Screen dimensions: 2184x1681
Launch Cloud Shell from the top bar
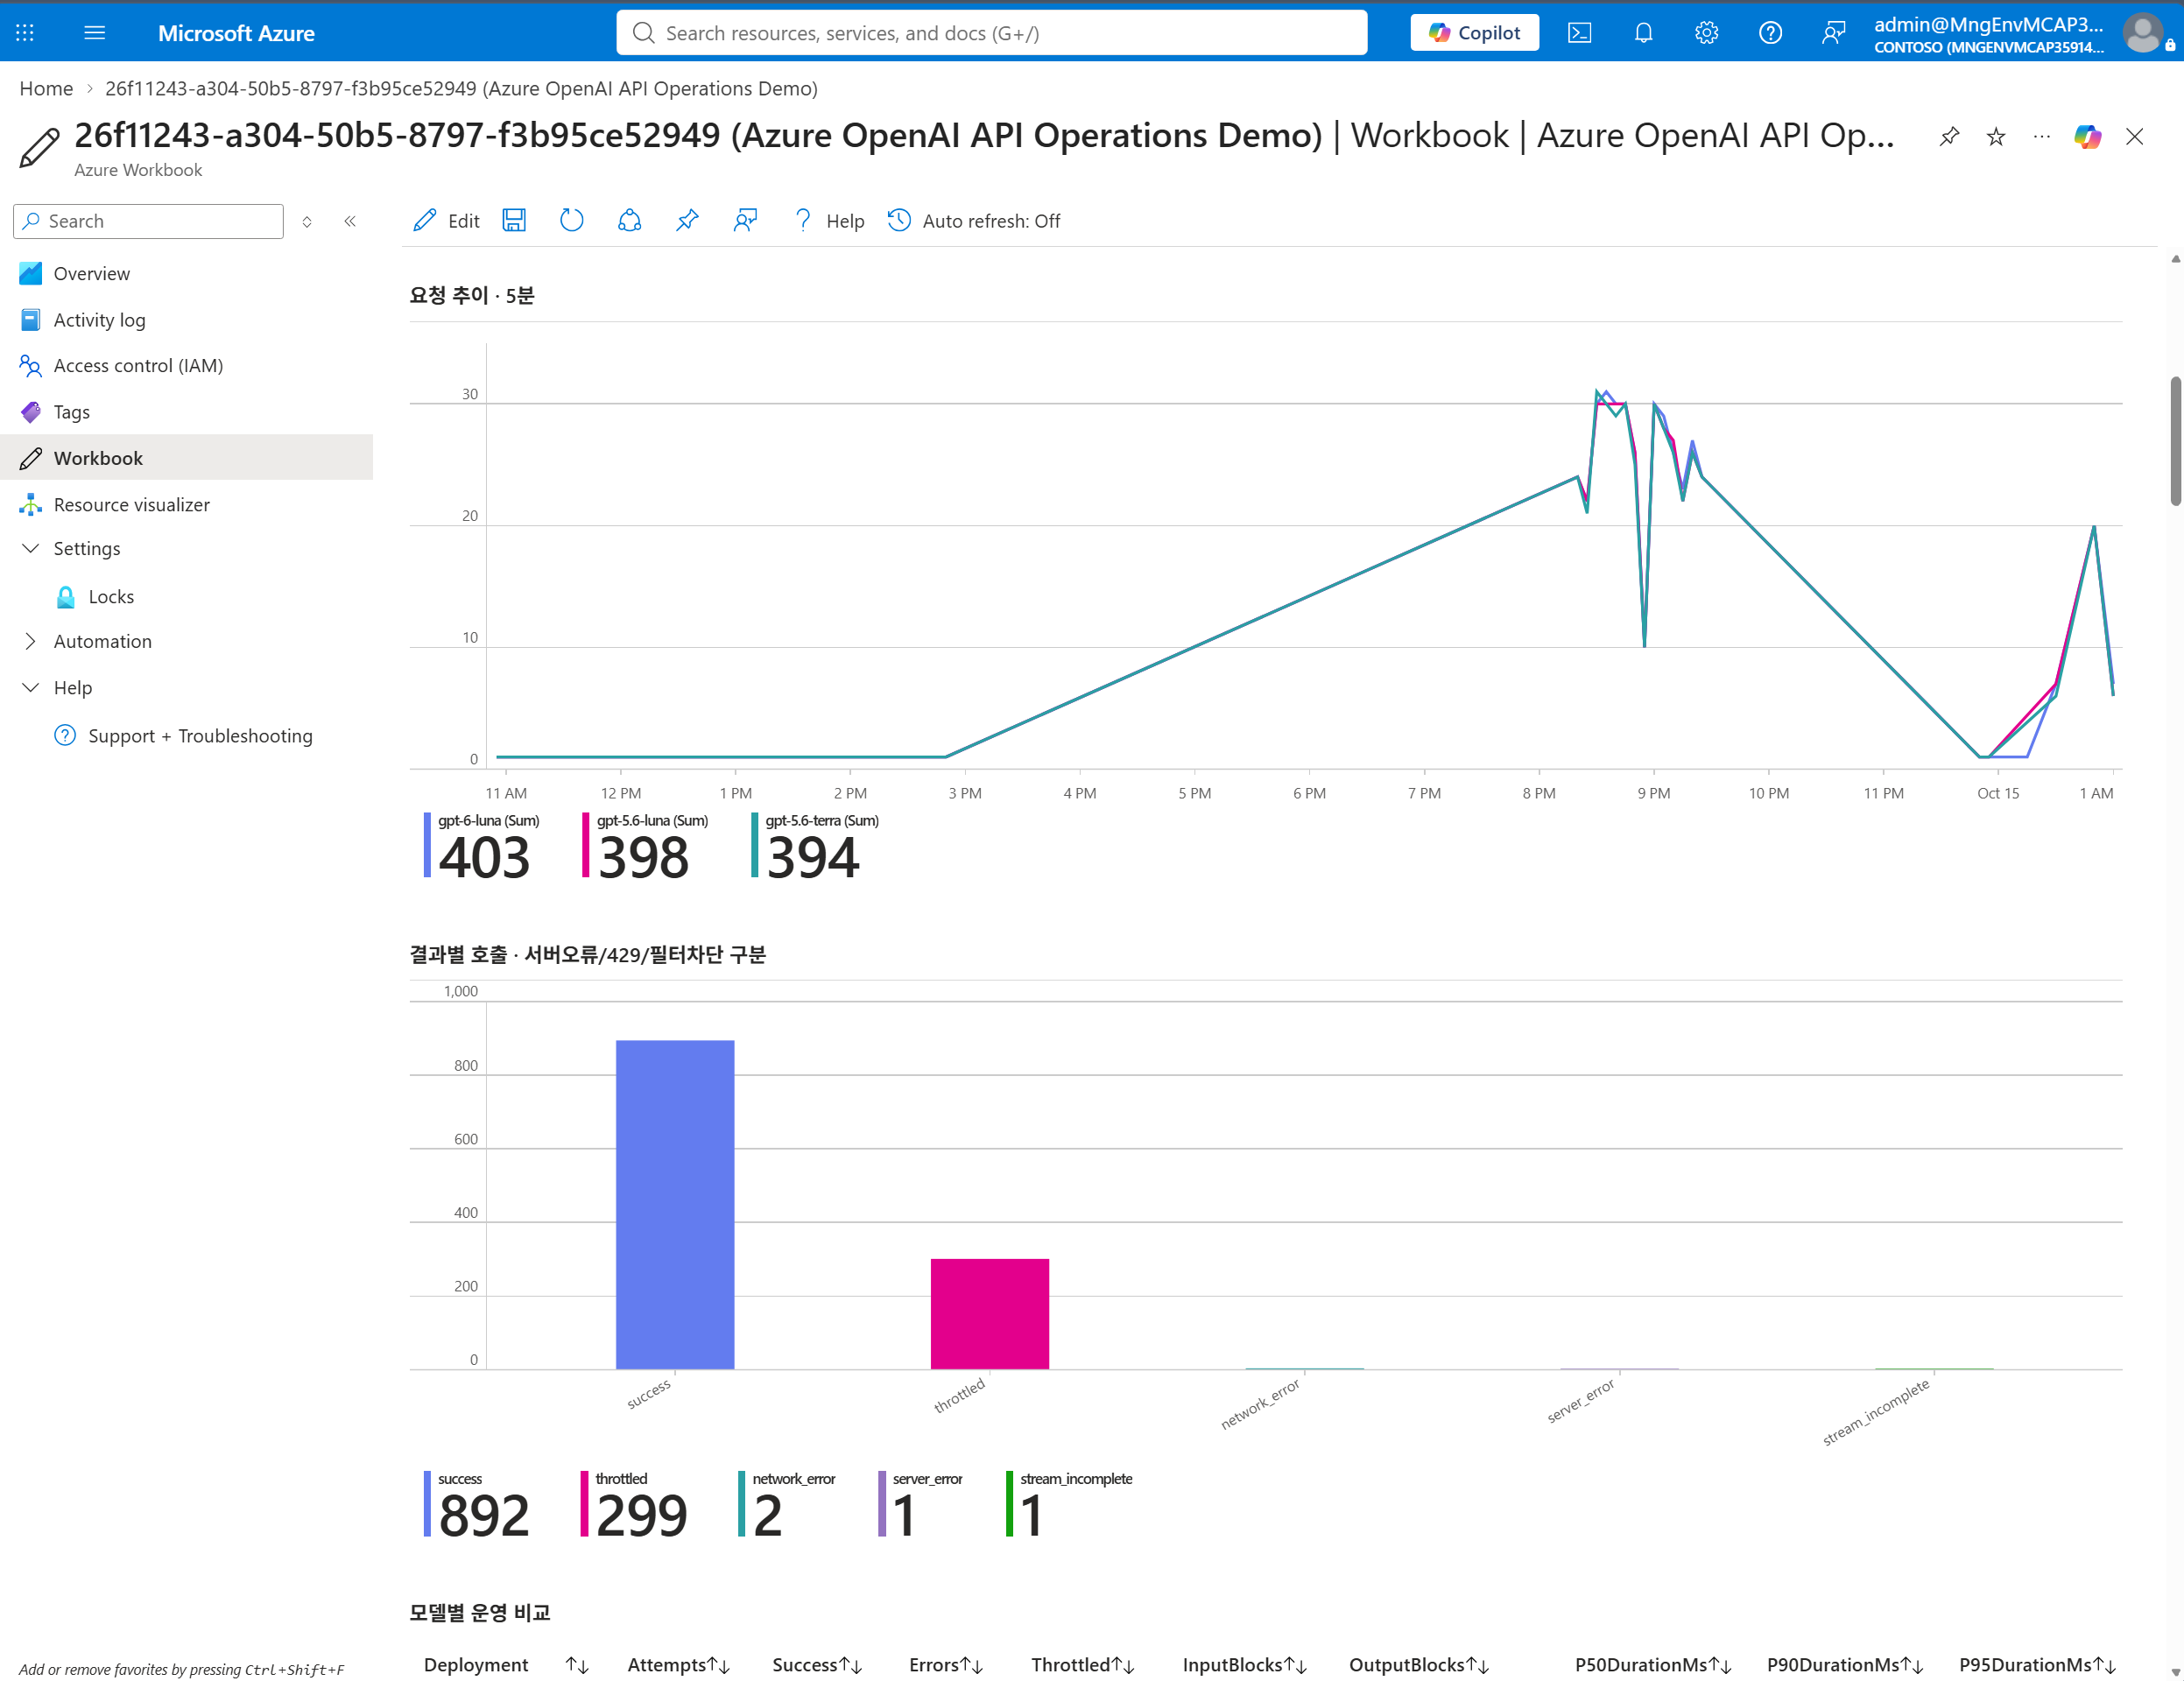coord(1579,33)
